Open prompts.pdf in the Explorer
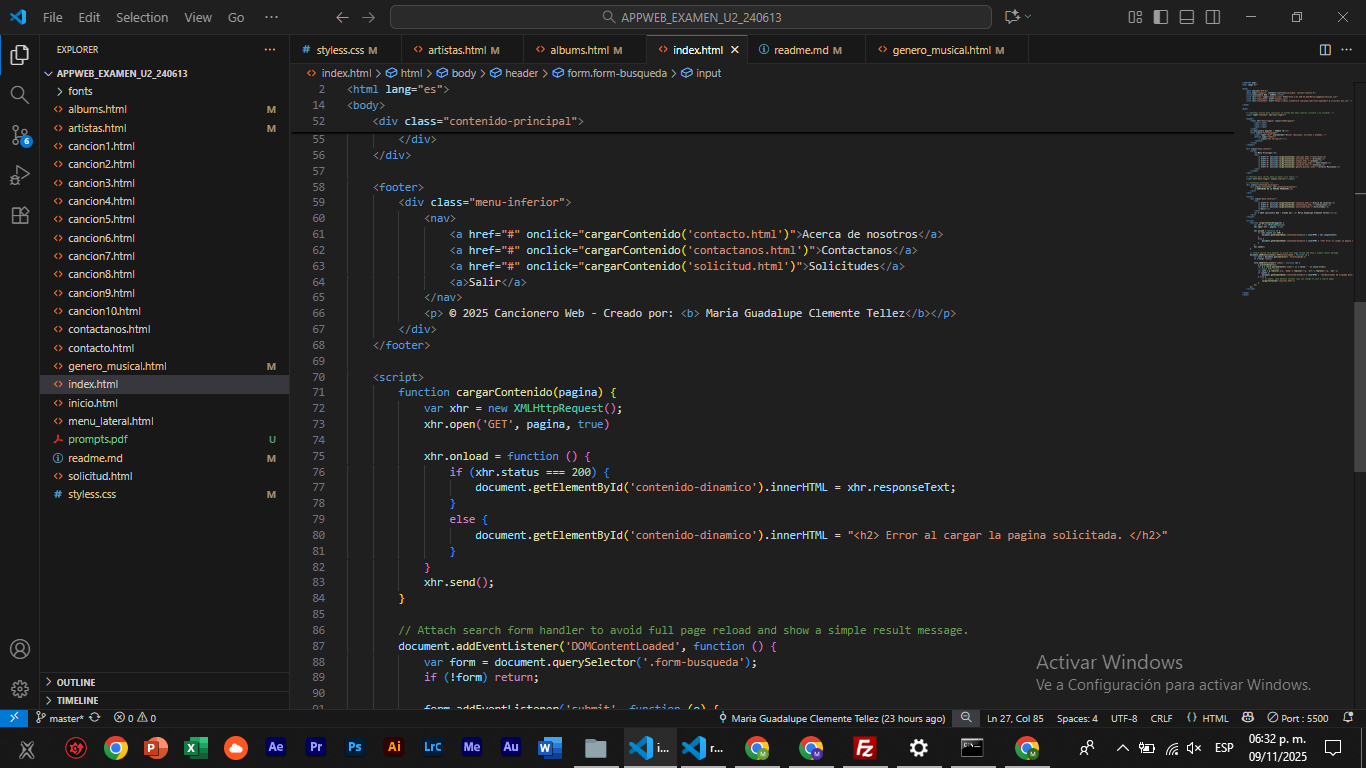Image resolution: width=1366 pixels, height=768 pixels. click(97, 439)
